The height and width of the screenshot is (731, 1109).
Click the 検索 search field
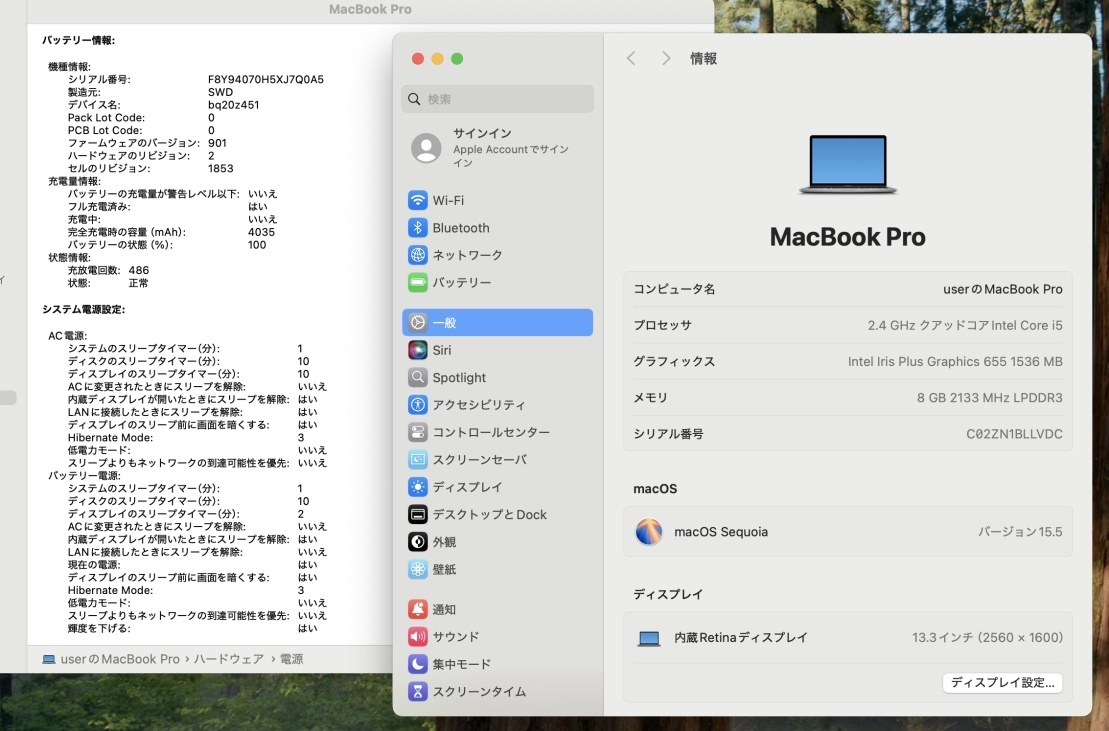(x=497, y=99)
